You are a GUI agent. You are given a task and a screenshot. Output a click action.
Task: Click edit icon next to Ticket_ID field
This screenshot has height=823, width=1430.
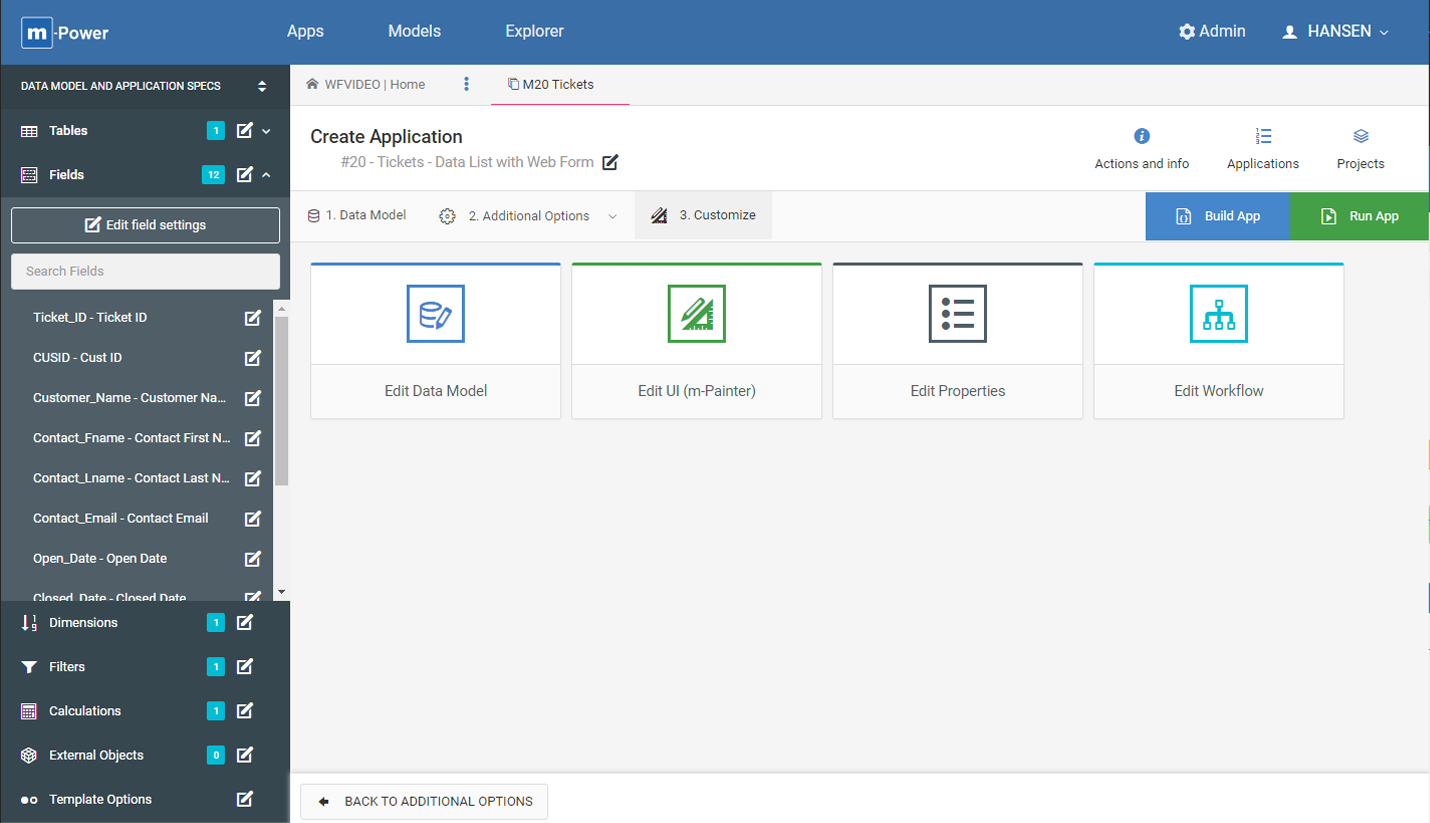coord(253,318)
